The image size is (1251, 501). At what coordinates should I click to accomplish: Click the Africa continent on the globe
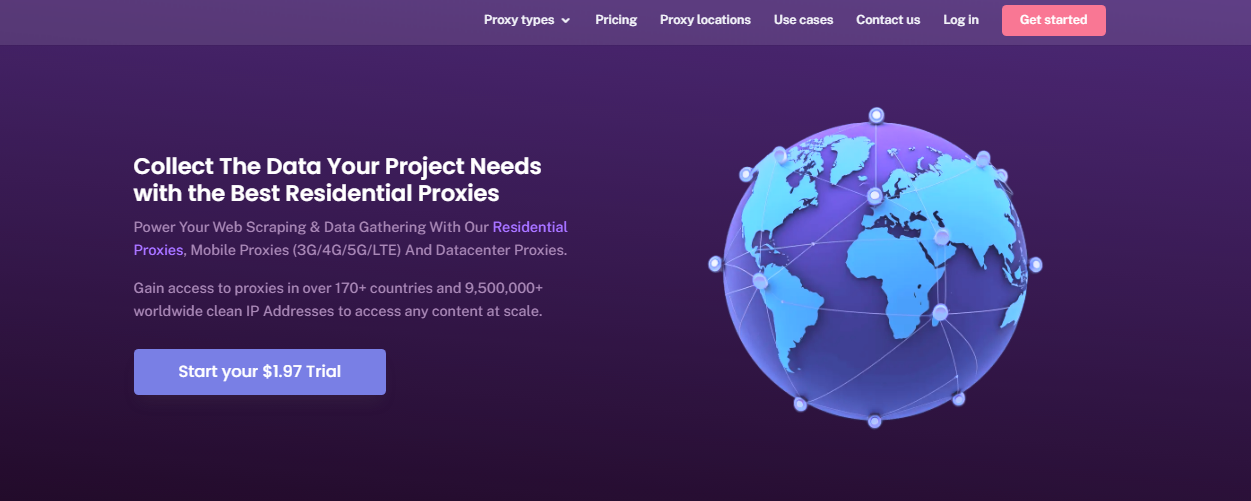(x=895, y=285)
